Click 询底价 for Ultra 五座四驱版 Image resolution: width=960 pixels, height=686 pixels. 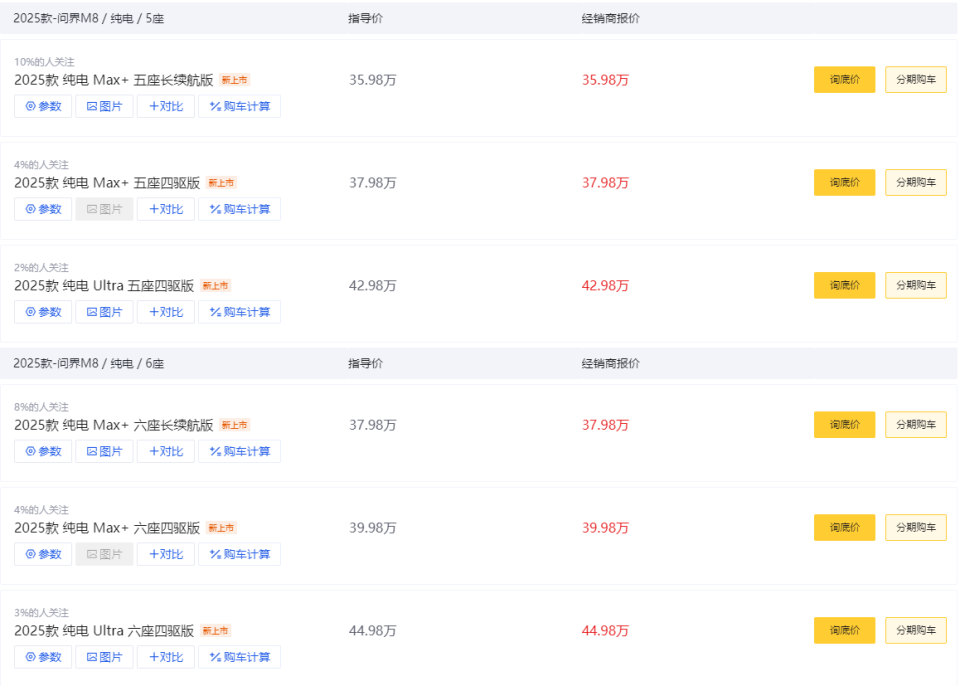pyautogui.click(x=844, y=285)
